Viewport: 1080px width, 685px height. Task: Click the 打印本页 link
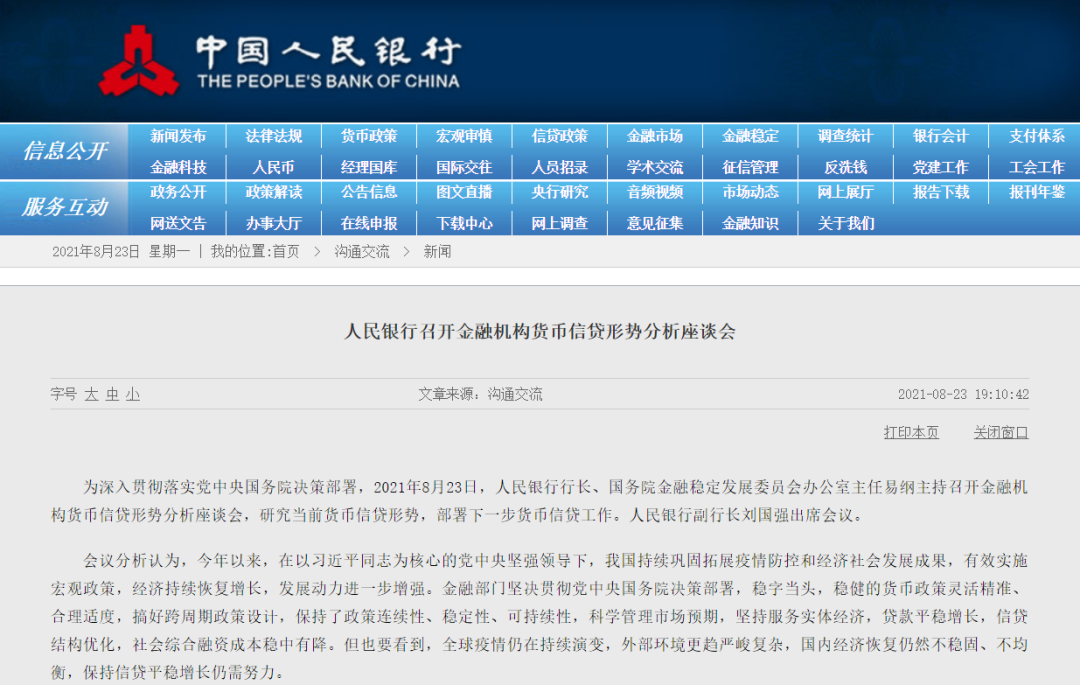(x=911, y=432)
